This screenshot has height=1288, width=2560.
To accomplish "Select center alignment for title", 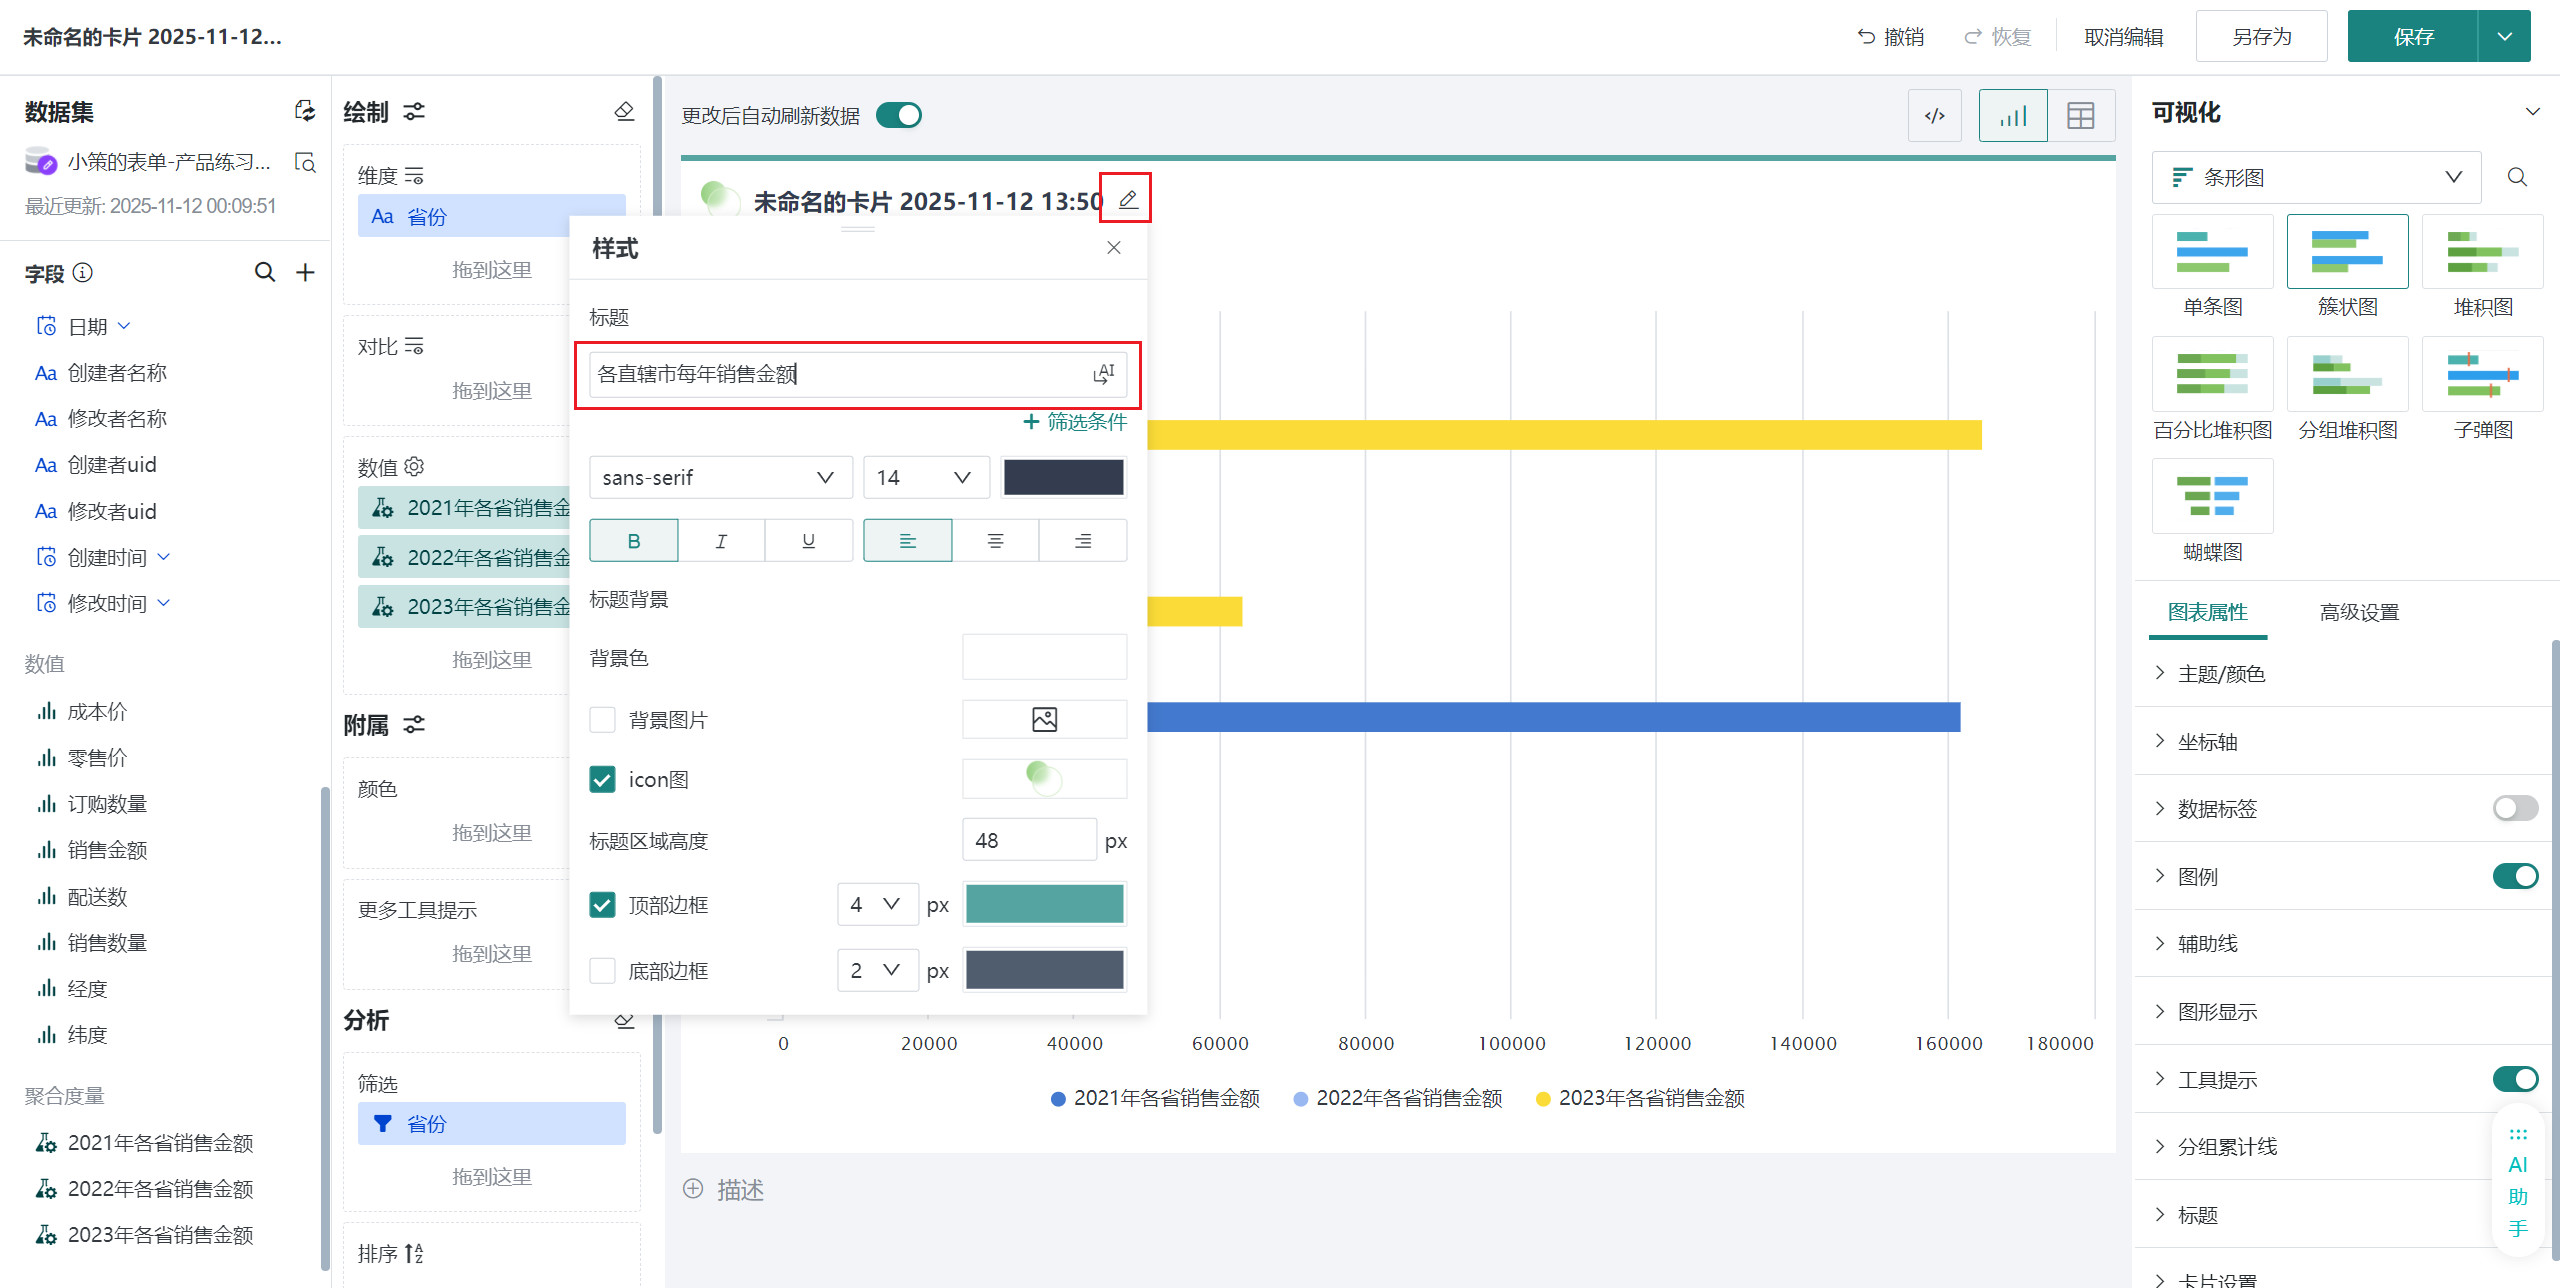I will point(995,541).
